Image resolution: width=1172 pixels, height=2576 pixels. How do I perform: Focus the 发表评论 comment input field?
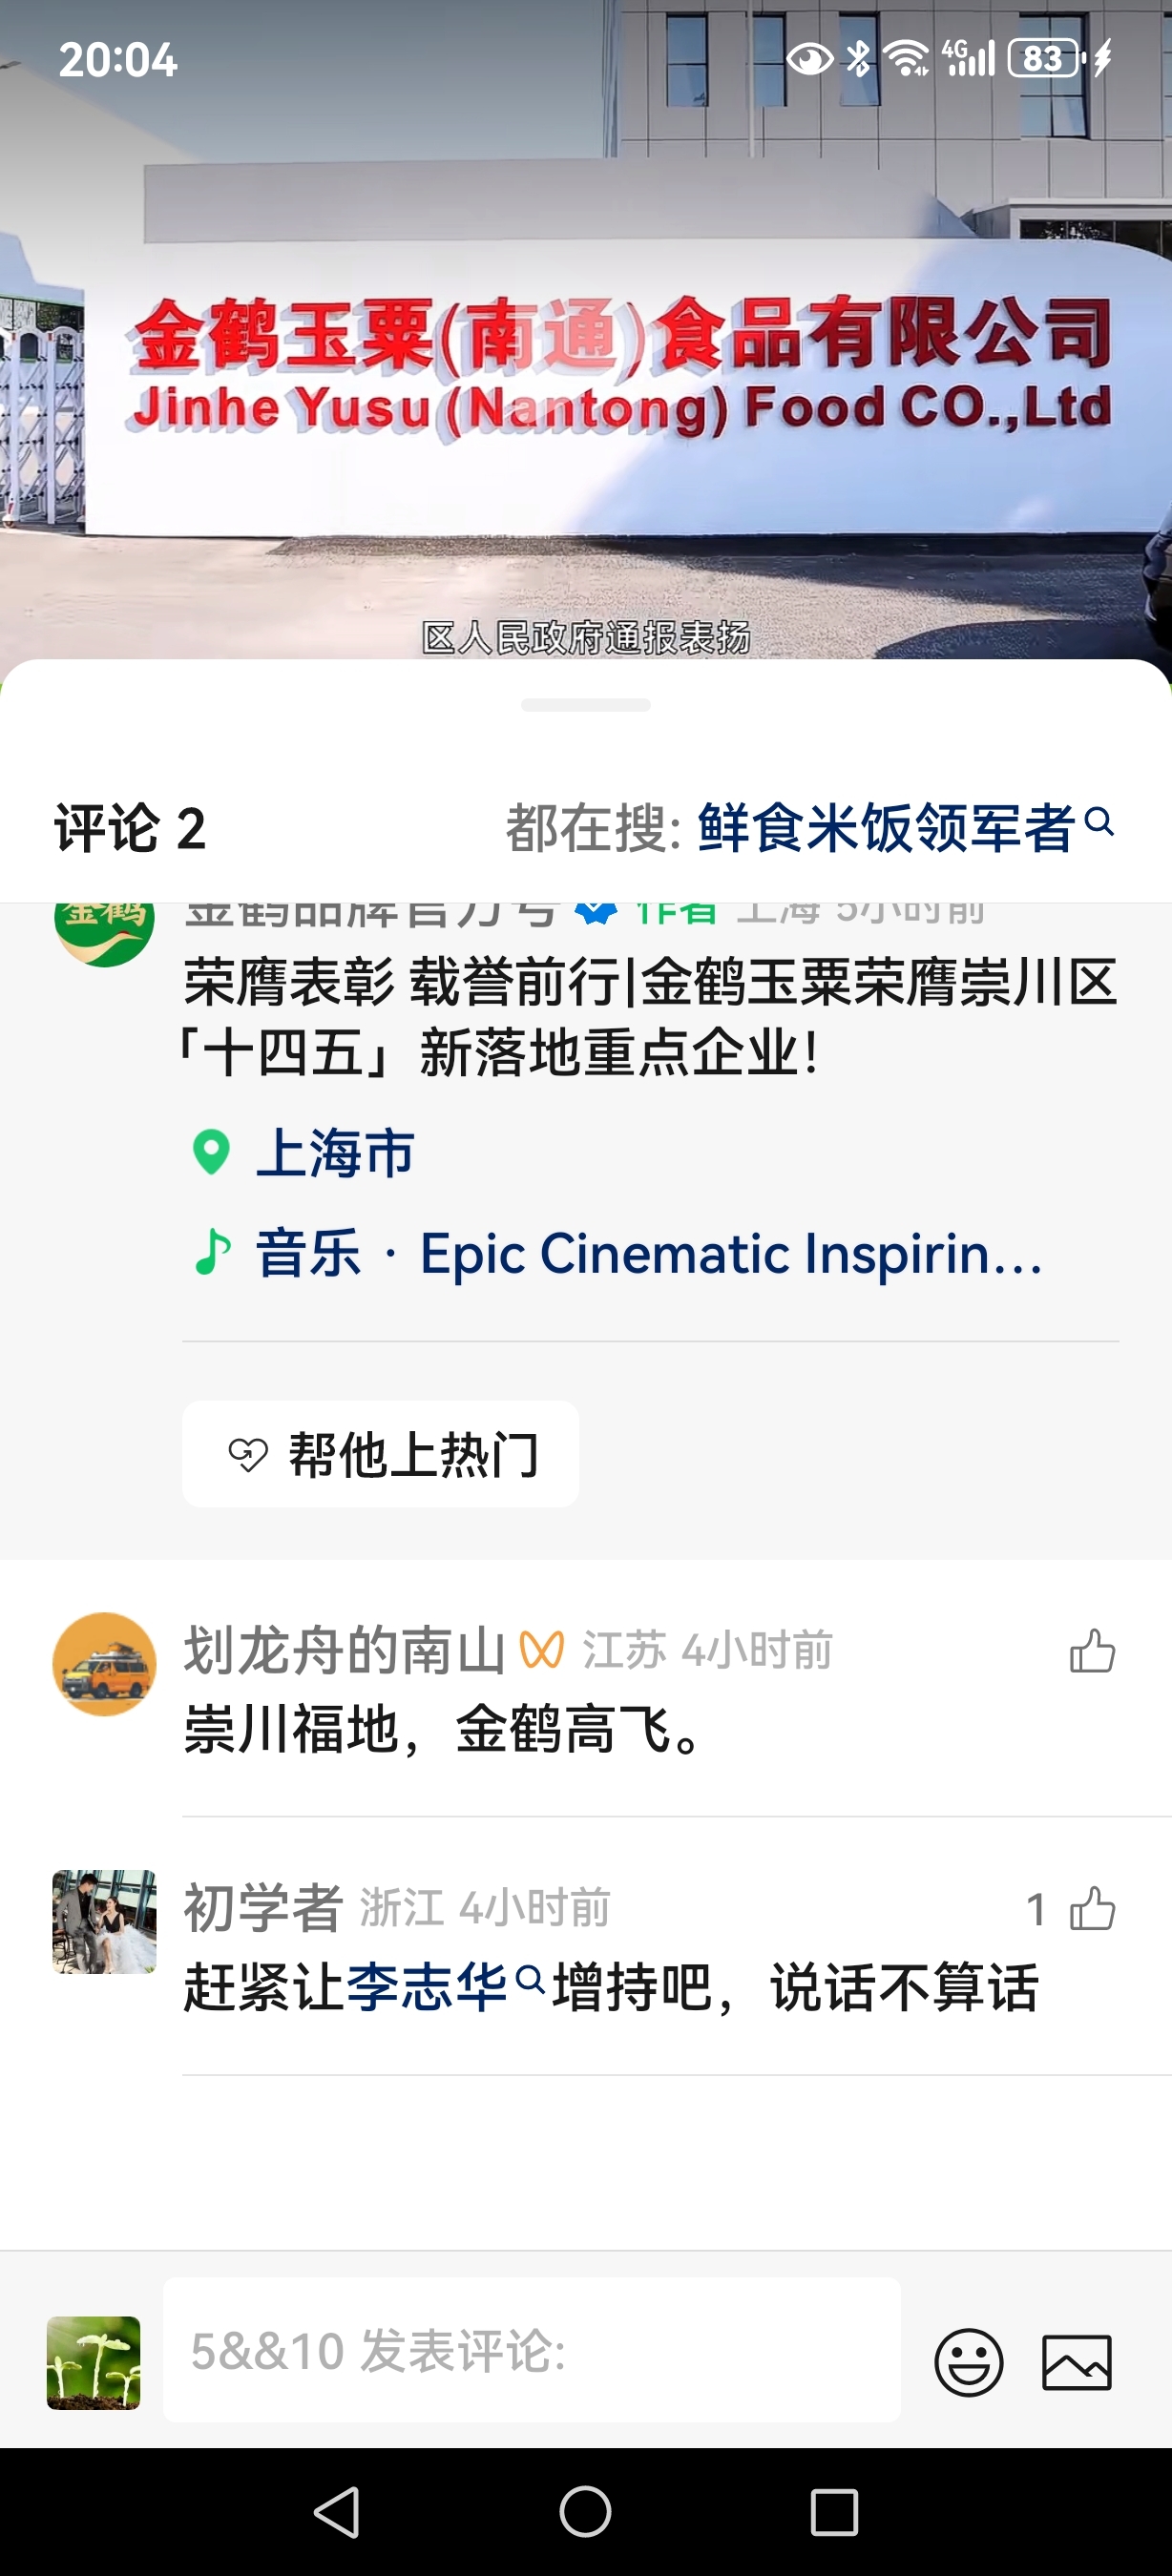click(x=531, y=2350)
